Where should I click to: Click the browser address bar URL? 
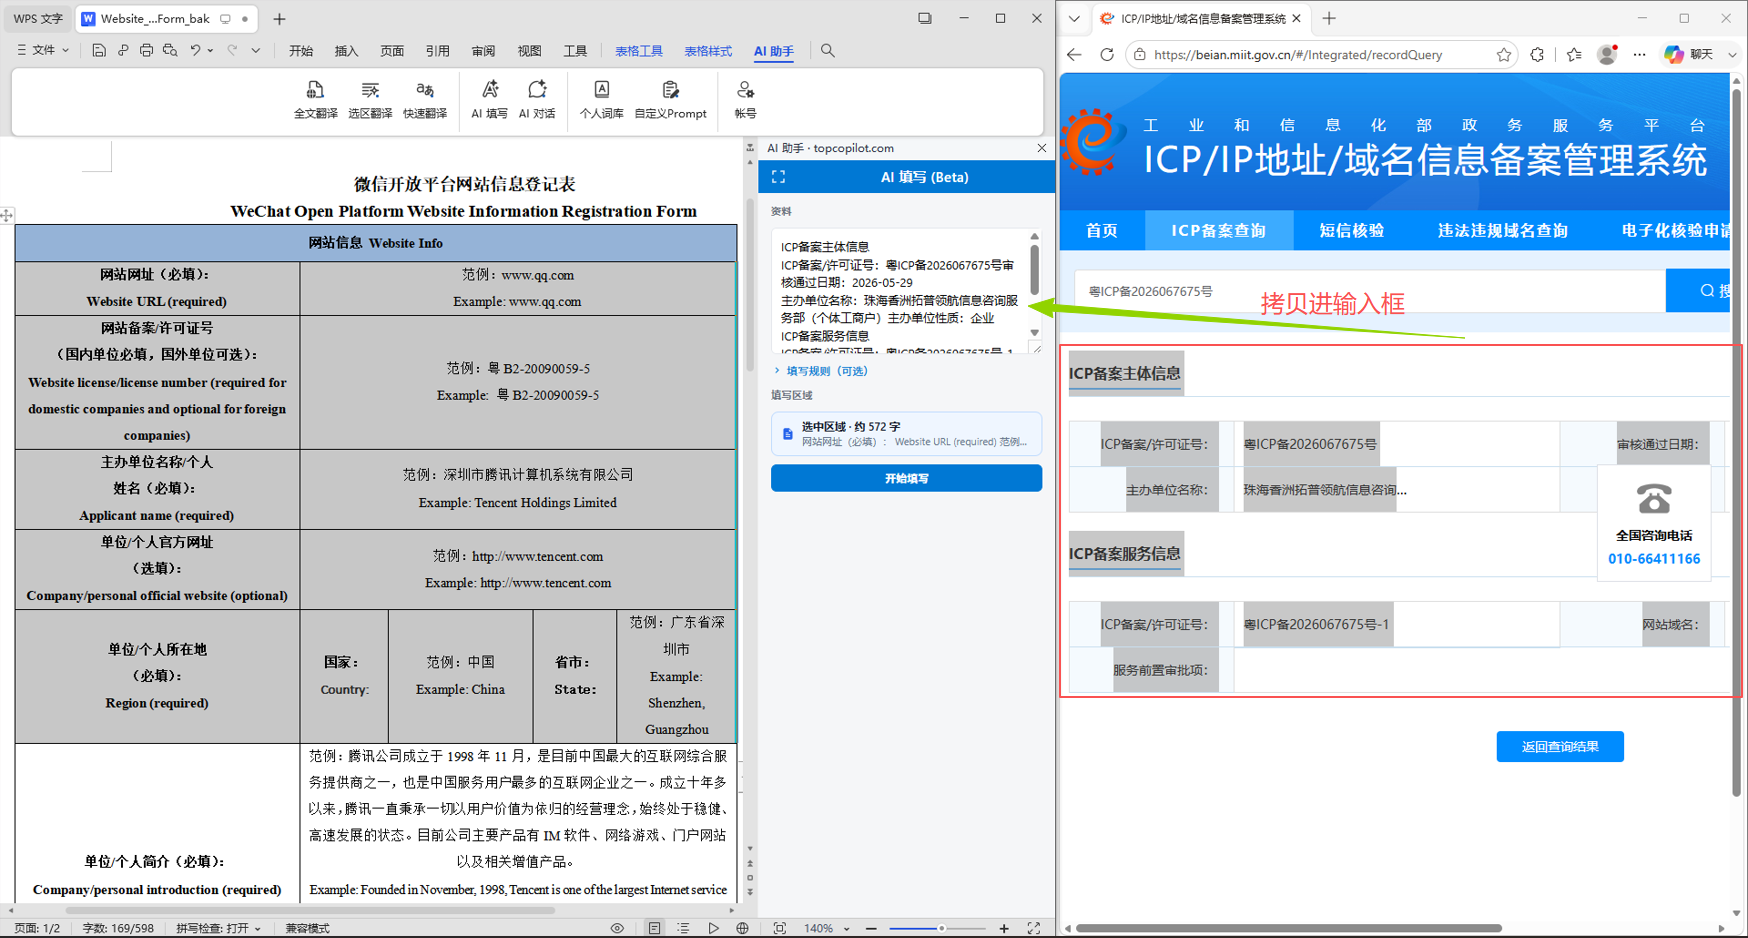pos(1297,55)
